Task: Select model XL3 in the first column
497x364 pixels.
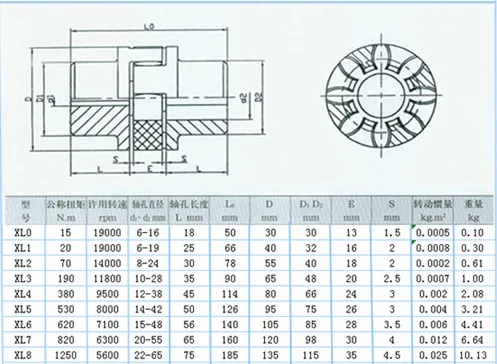Action: click(23, 279)
